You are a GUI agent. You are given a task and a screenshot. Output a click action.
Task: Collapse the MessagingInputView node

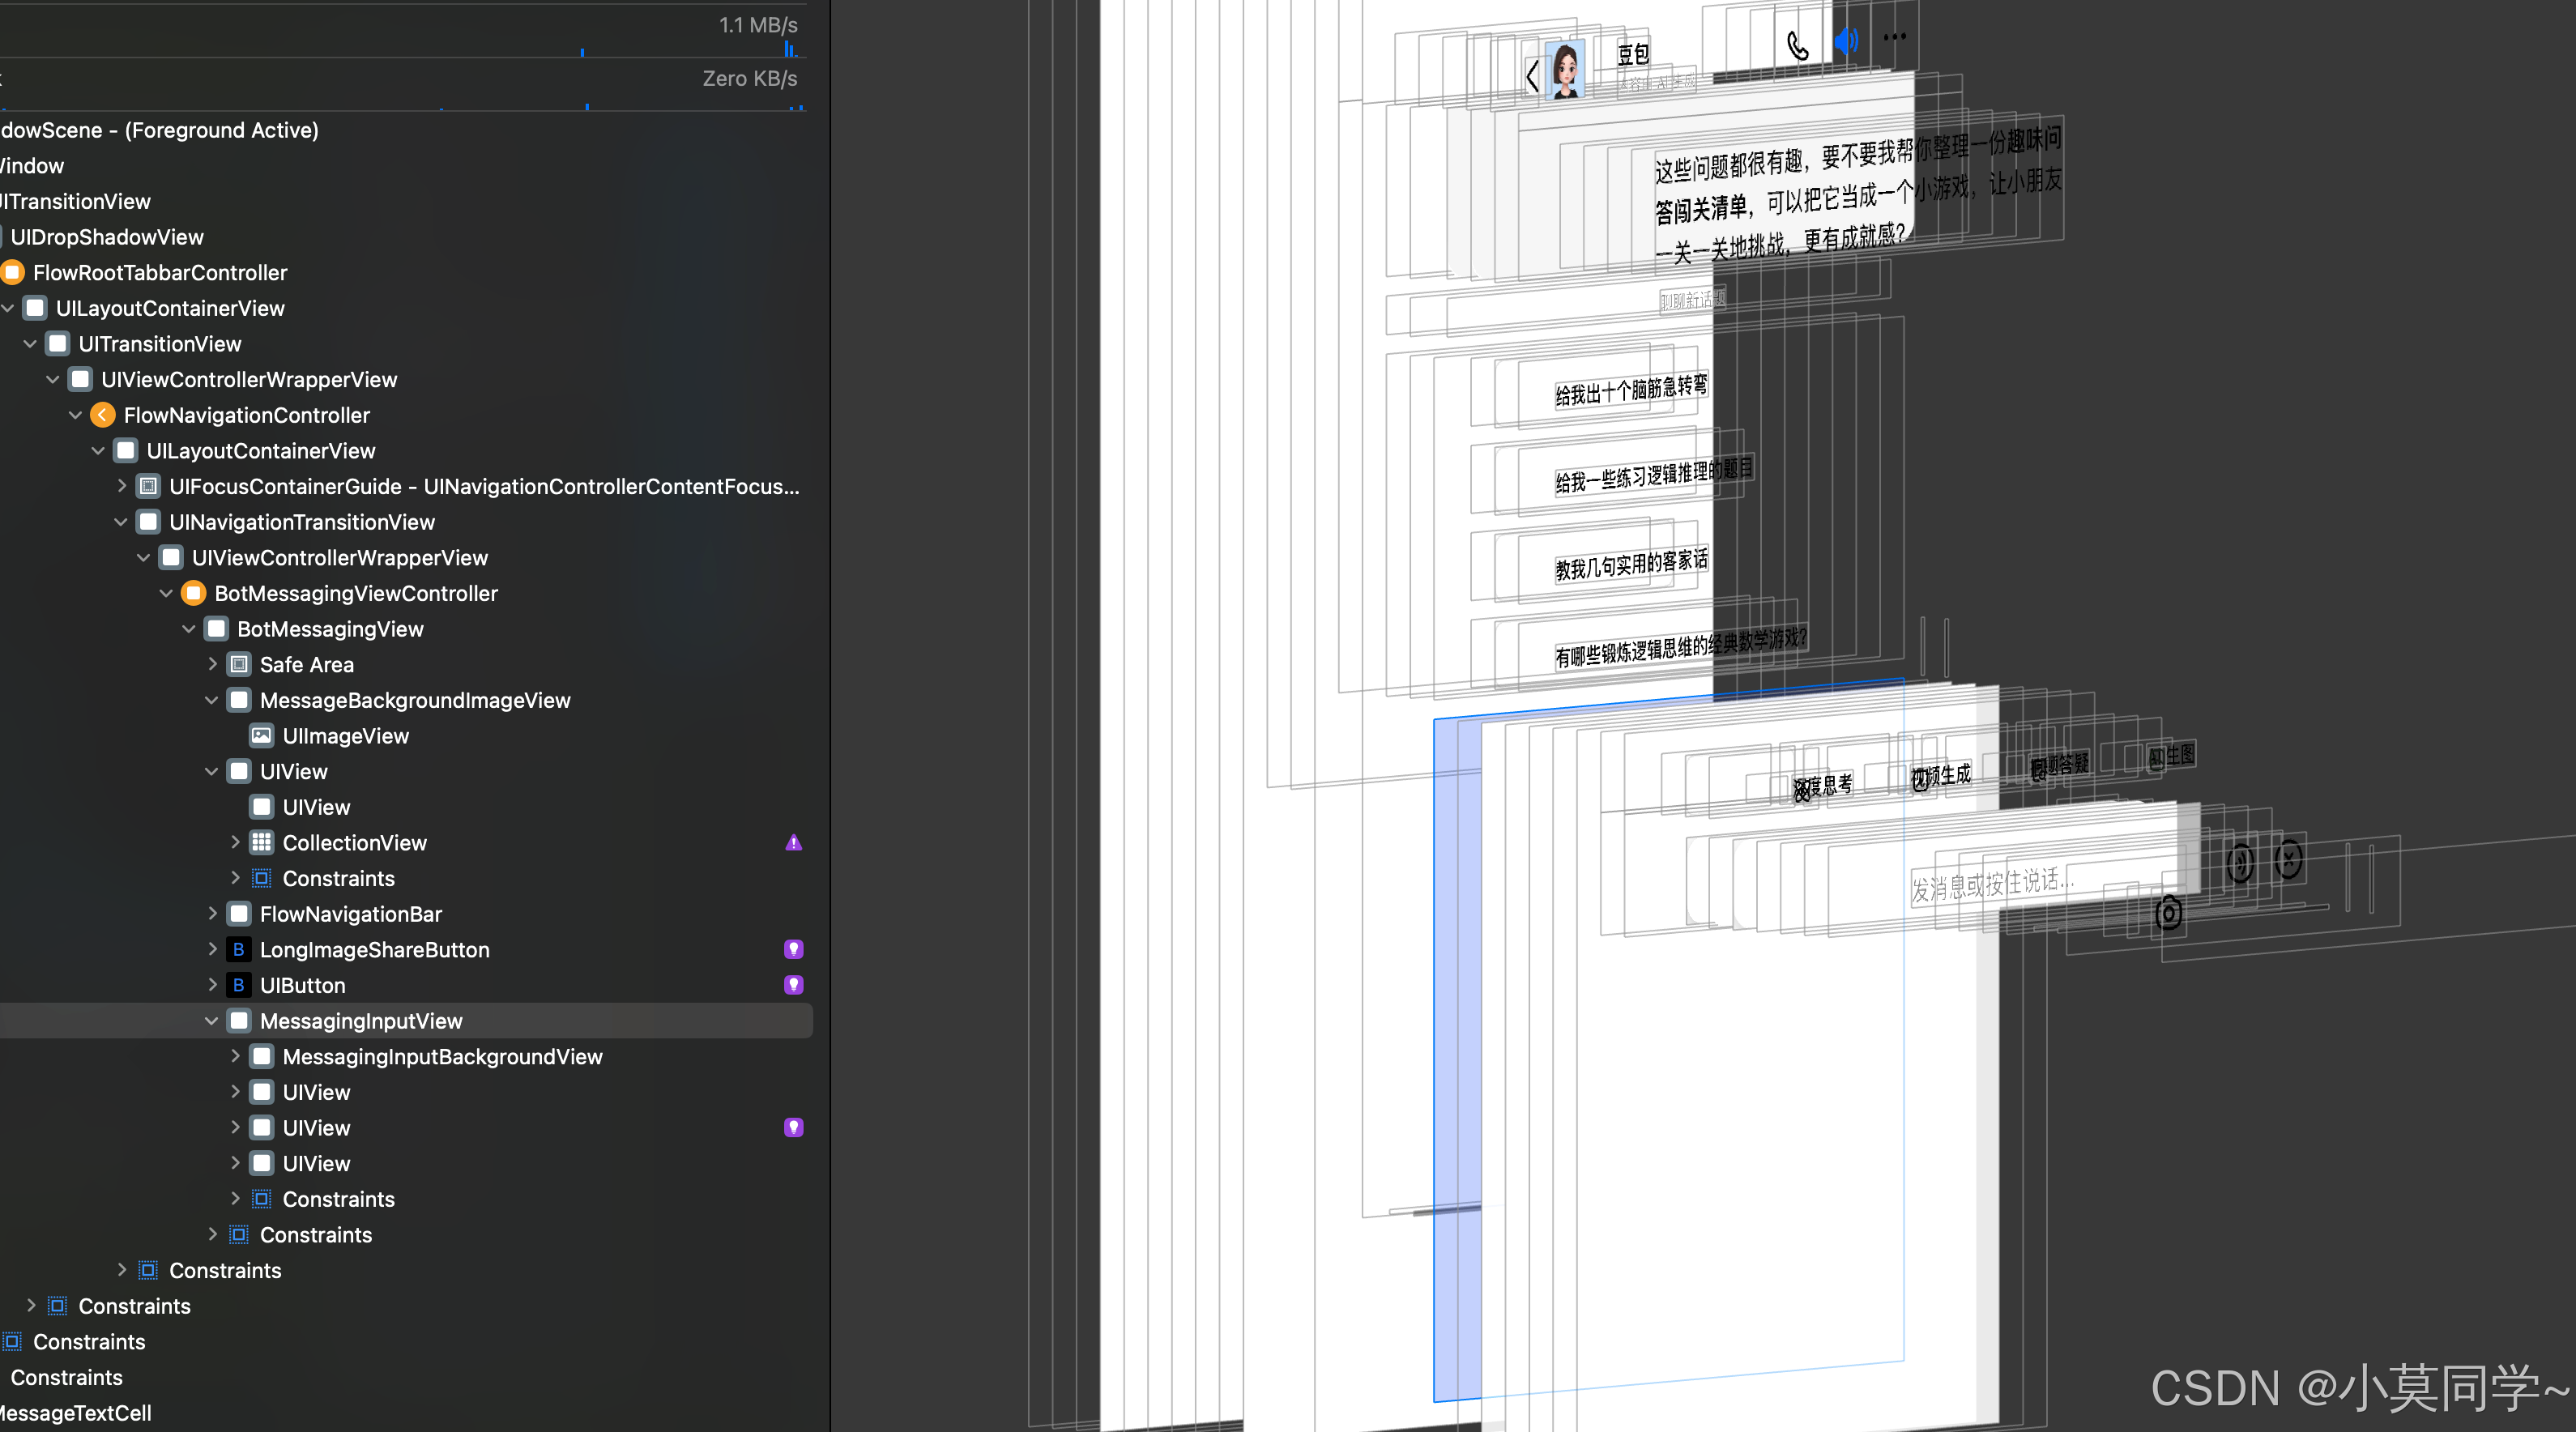point(211,1021)
